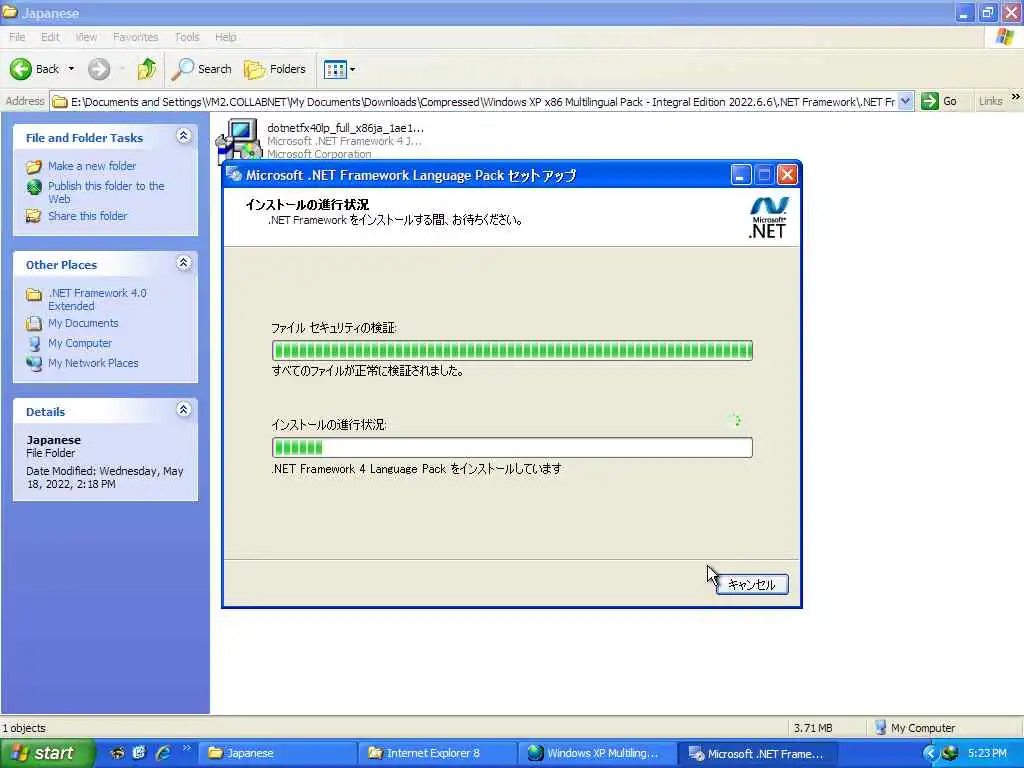The height and width of the screenshot is (768, 1024).
Task: Toggle the Folders tree pane
Action: tap(275, 69)
